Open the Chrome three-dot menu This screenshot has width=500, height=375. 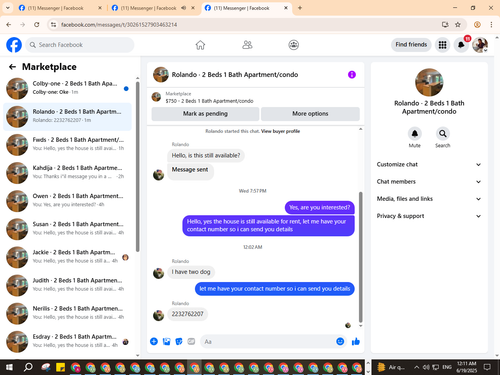tap(491, 24)
